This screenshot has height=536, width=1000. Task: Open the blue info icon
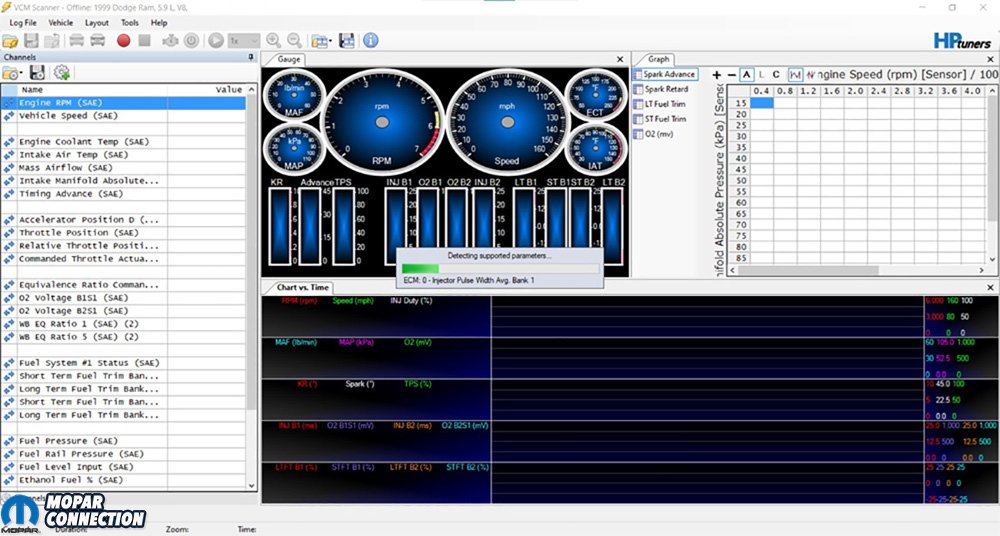[x=370, y=41]
